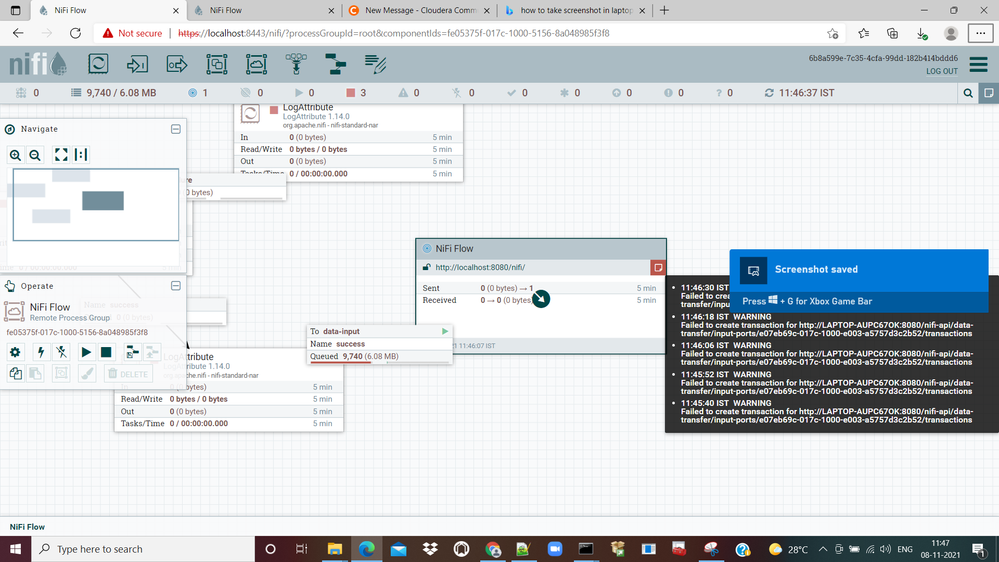Click the transmission status icon beside NiFi Flow
Viewport: 999px width, 562px height.
point(427,249)
